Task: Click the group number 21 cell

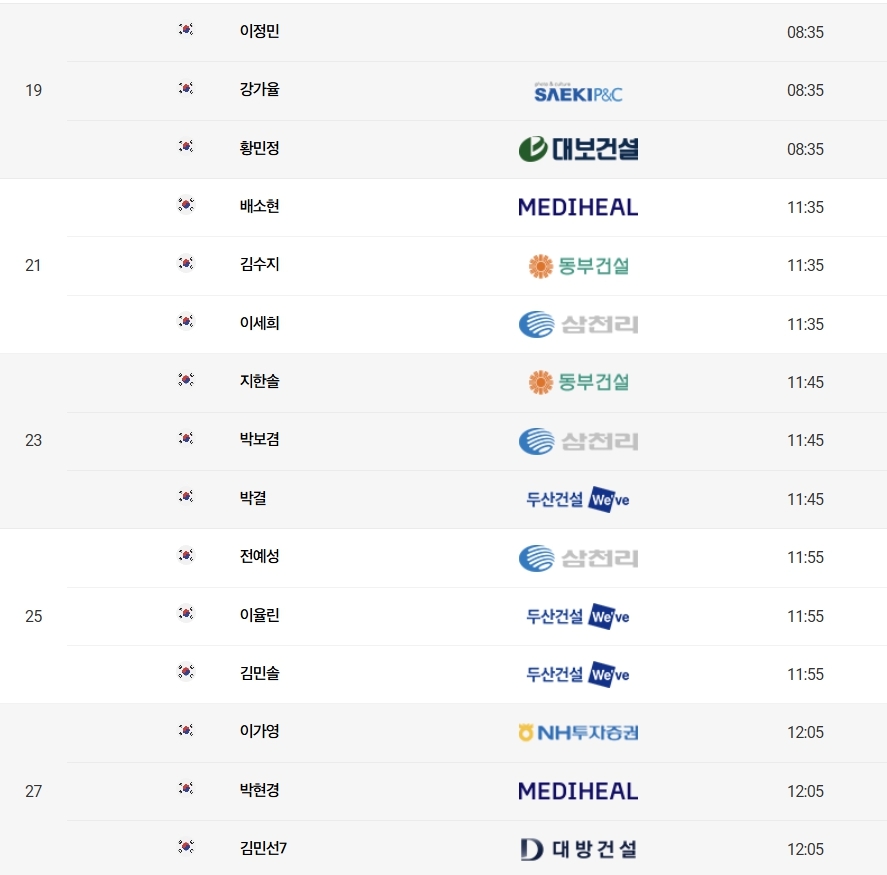Action: (x=34, y=265)
